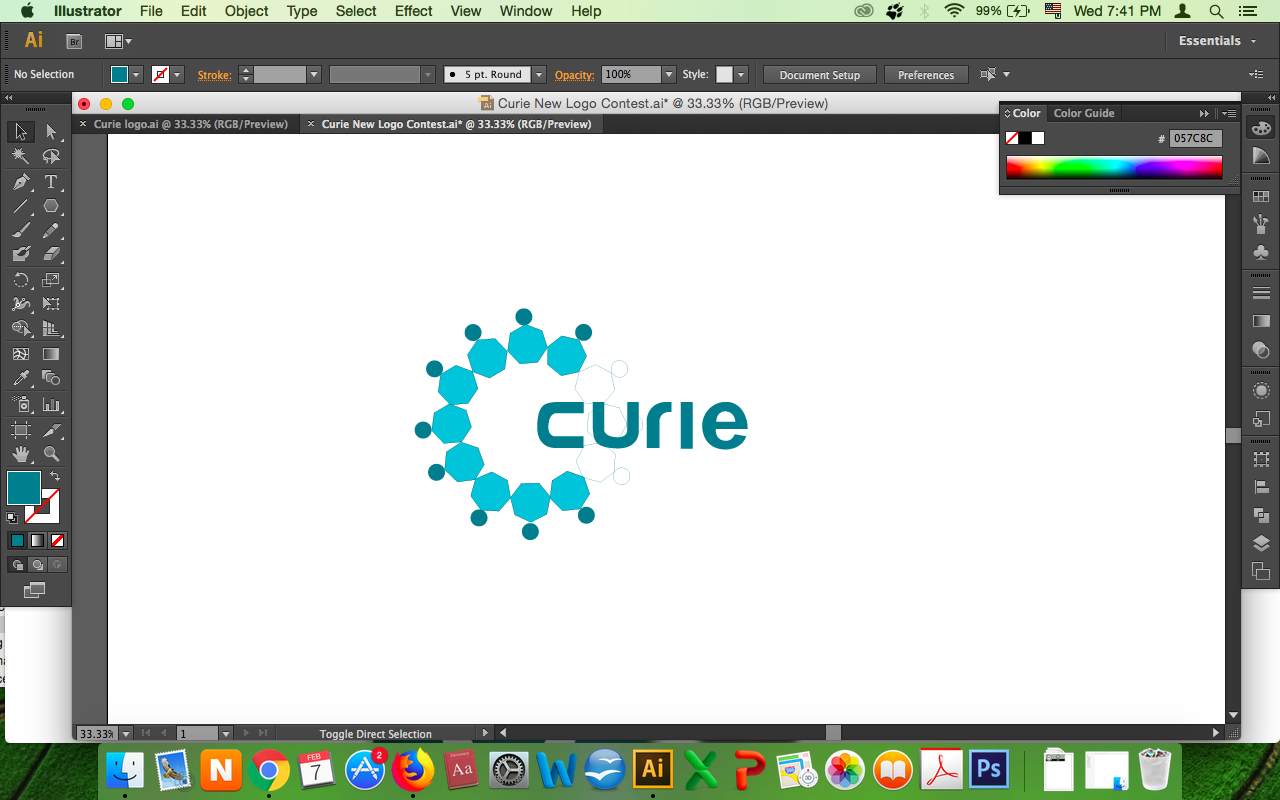Screen dimensions: 1280x800
Task: Activate the Scale tool
Action: (51, 280)
